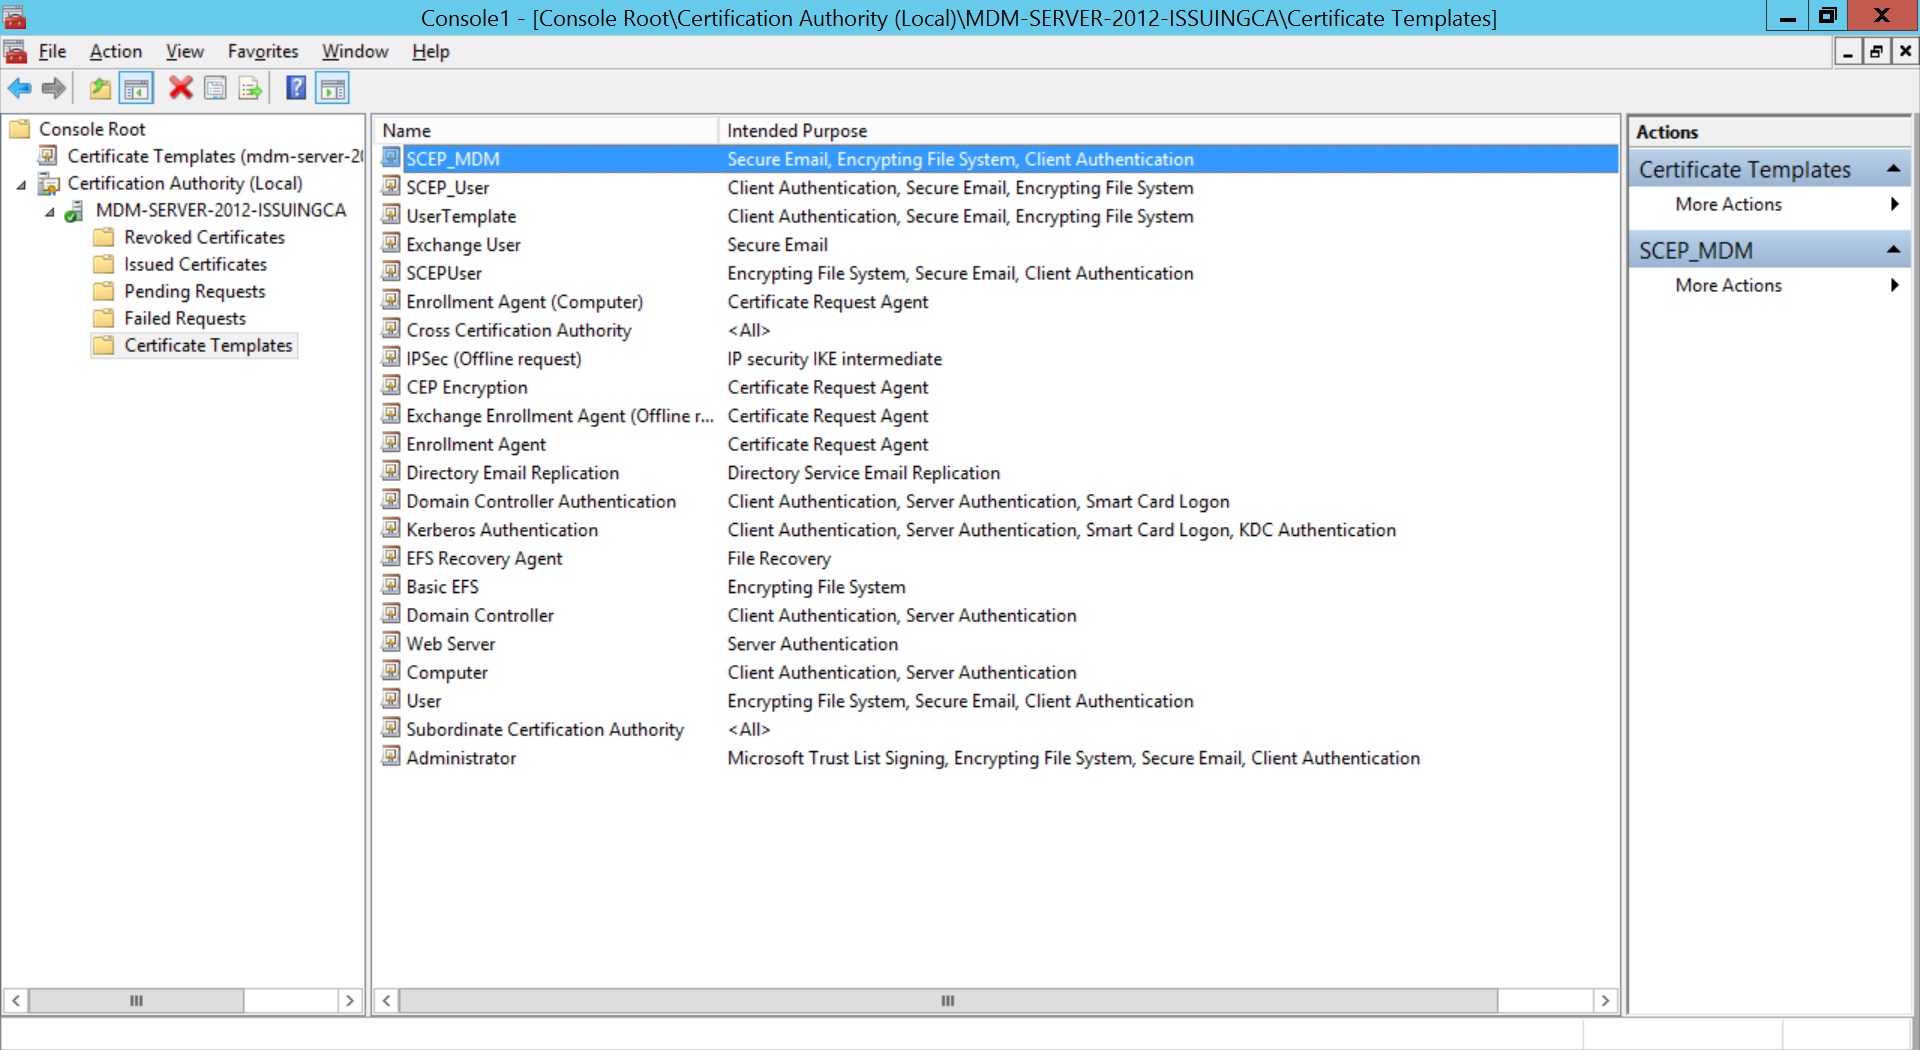
Task: Click the blue Help question mark icon
Action: (x=296, y=88)
